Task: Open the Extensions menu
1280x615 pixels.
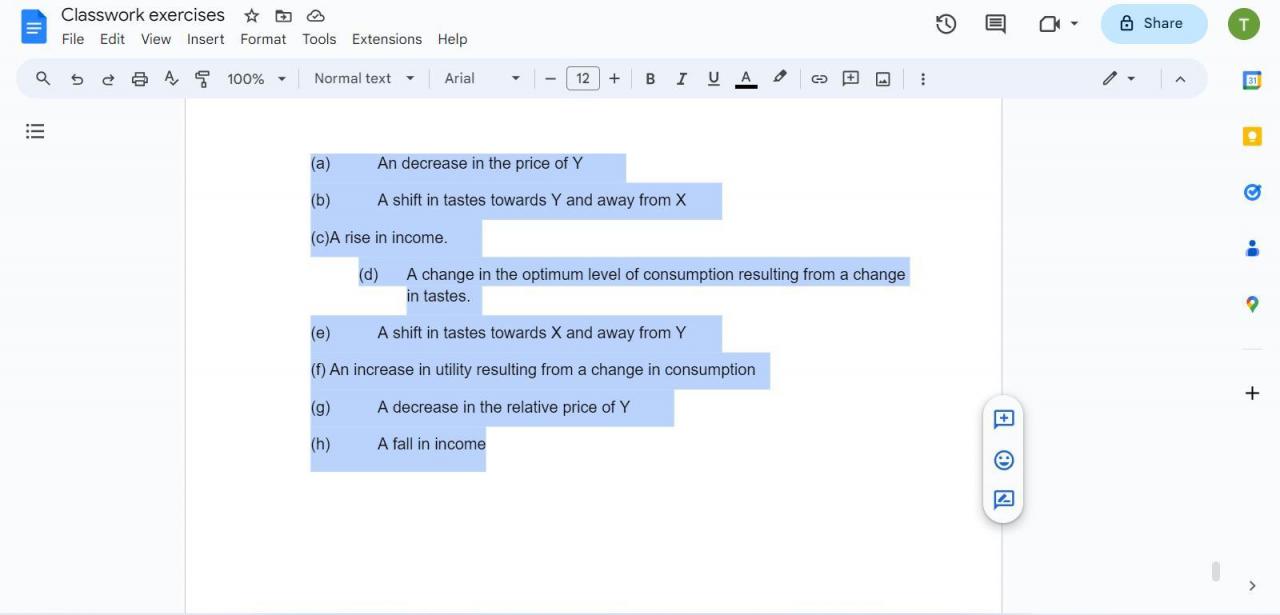Action: [x=386, y=39]
